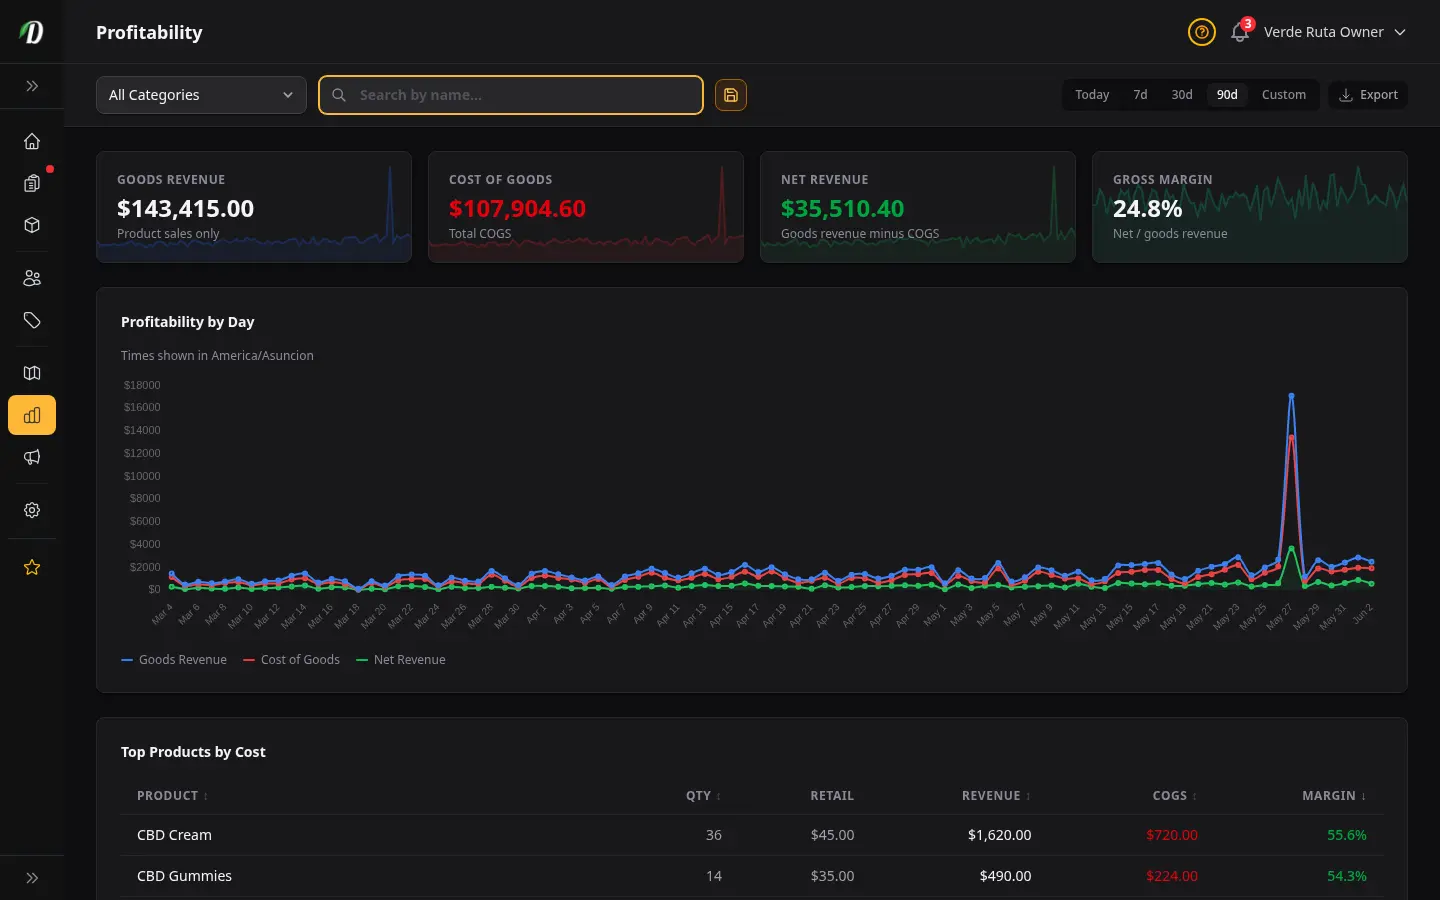Click the double-chevron at the sidebar bottom
Screen dimensions: 1440x900
(32, 878)
